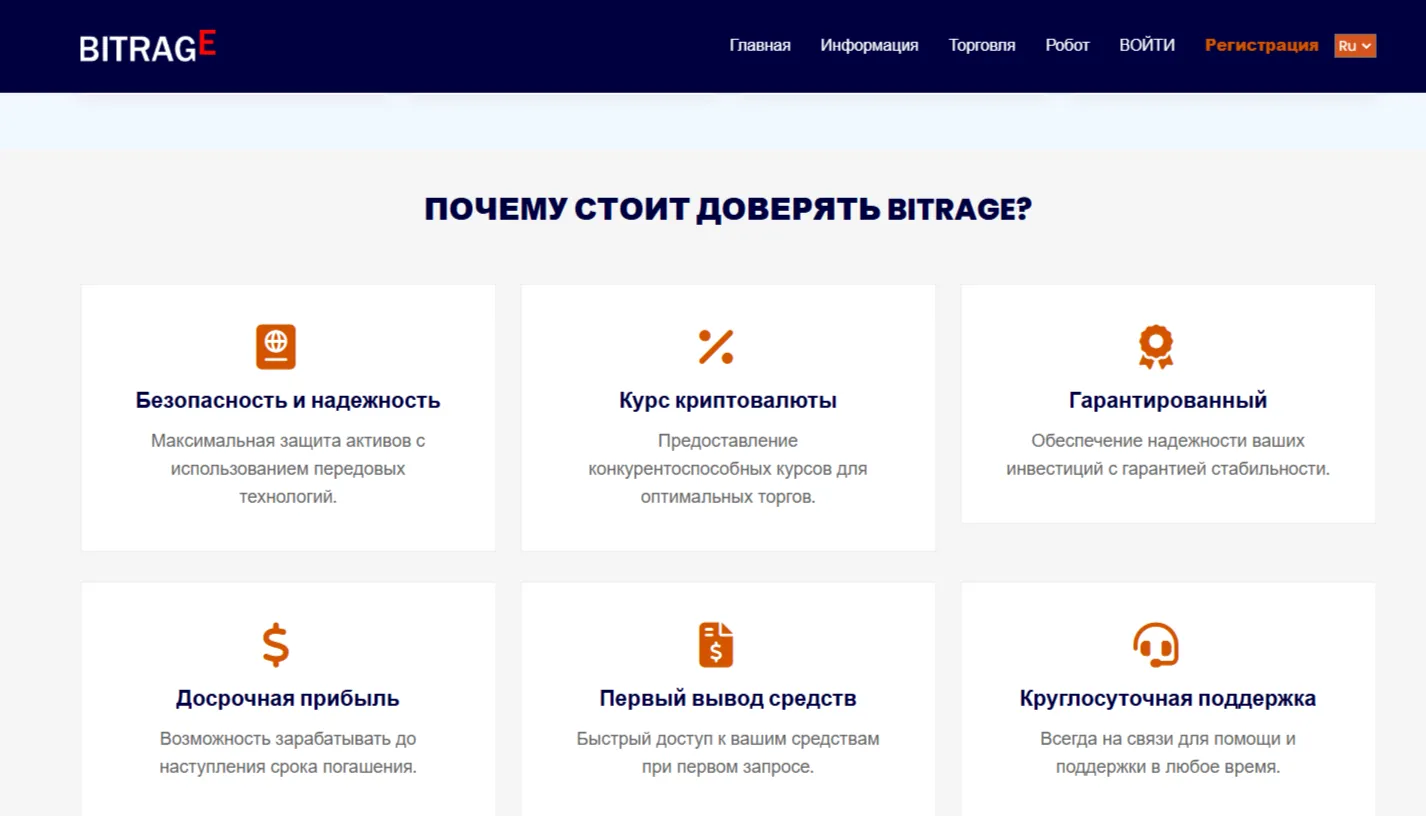
Task: Click the Безопасность и надежность heading
Action: [x=288, y=401]
